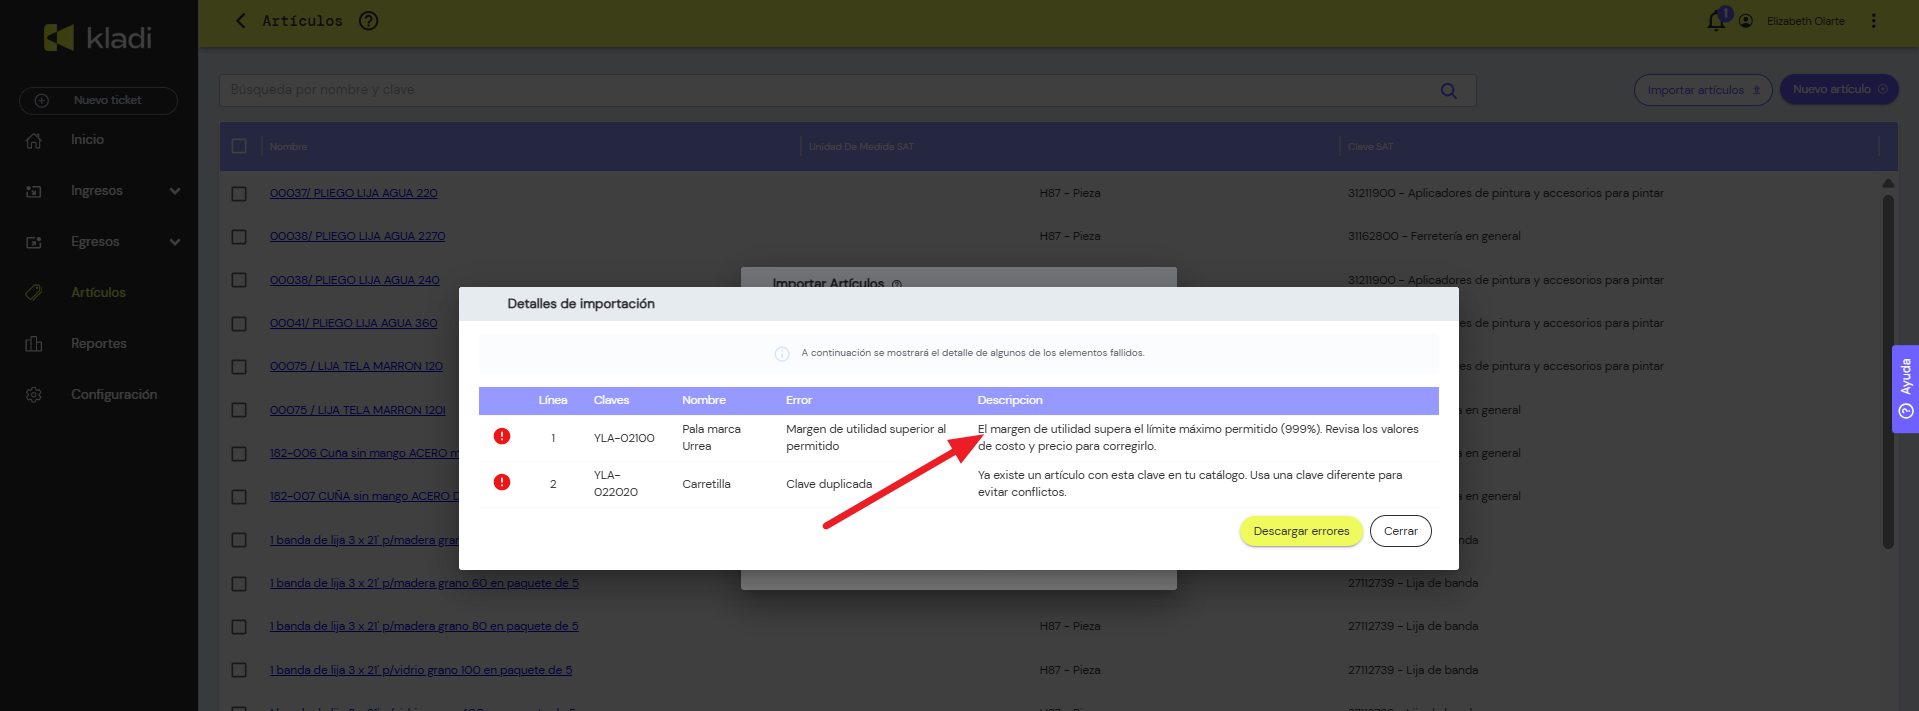Check the row 182-006 Cuña sin mango
Image resolution: width=1919 pixels, height=711 pixels.
click(239, 454)
